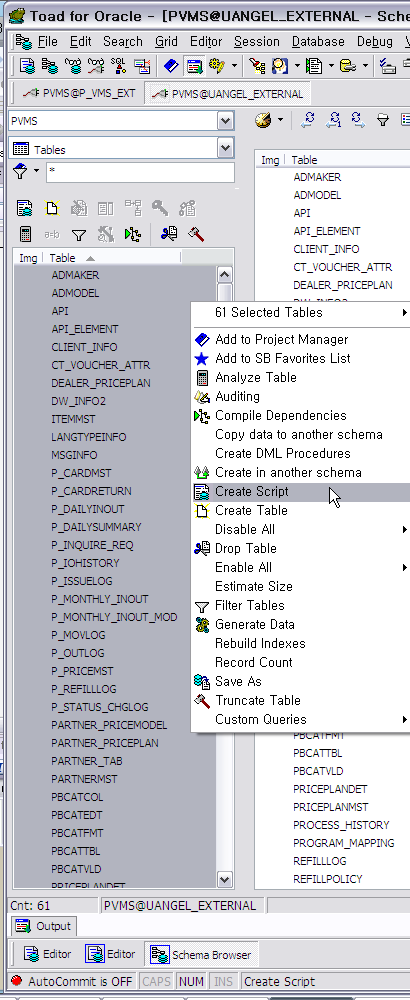Click the Compile Dependencies toolbar icon
The width and height of the screenshot is (410, 1000).
(133, 234)
